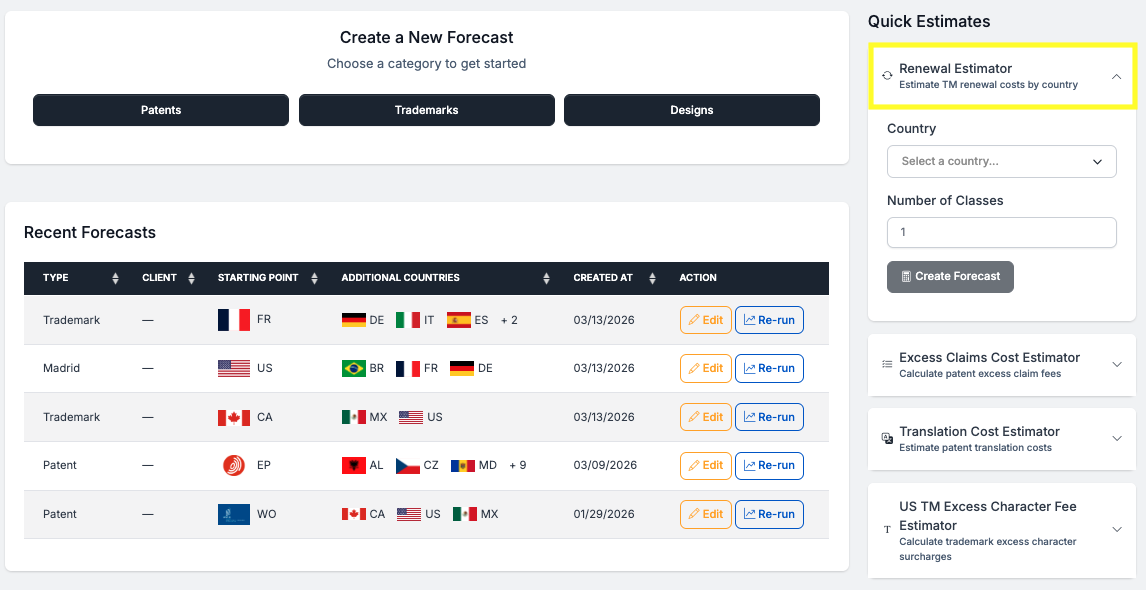
Task: Edit the Madrid forecast row
Action: click(x=705, y=368)
